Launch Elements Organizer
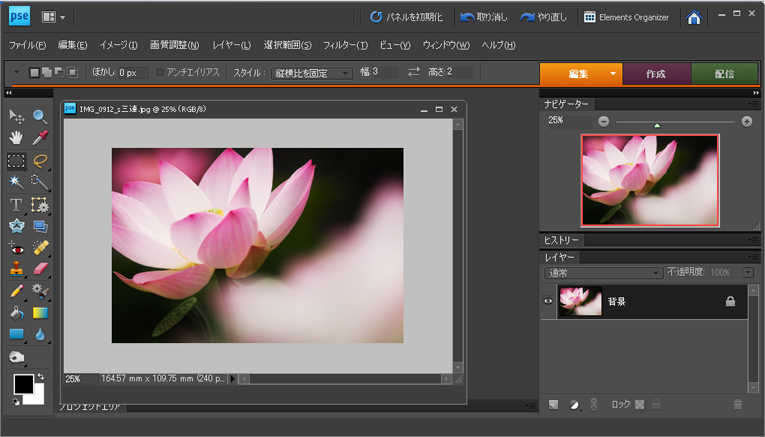Viewport: 765px width, 437px height. (626, 17)
